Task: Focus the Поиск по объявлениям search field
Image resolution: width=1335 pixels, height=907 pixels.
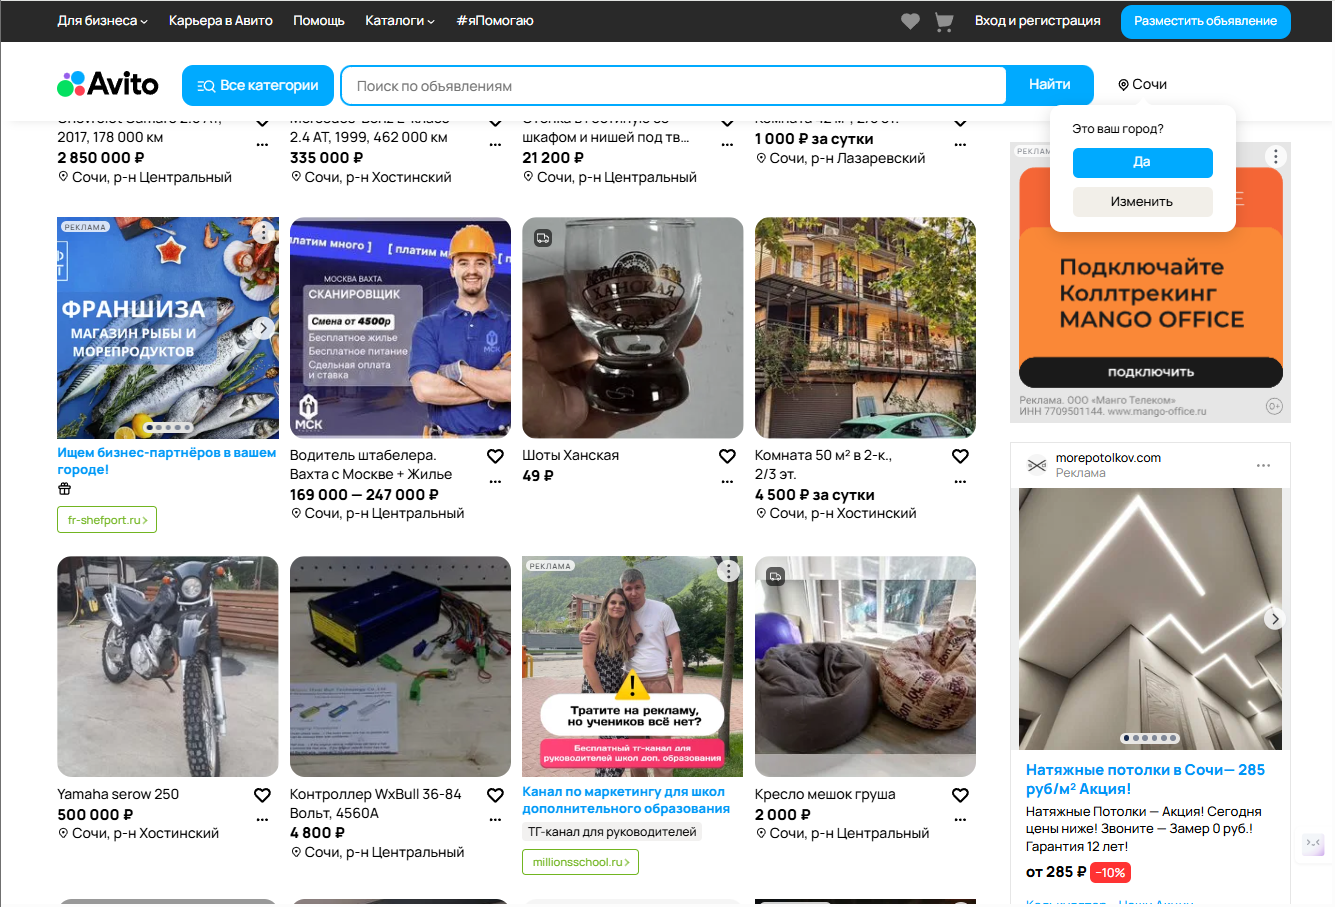Action: click(x=674, y=86)
